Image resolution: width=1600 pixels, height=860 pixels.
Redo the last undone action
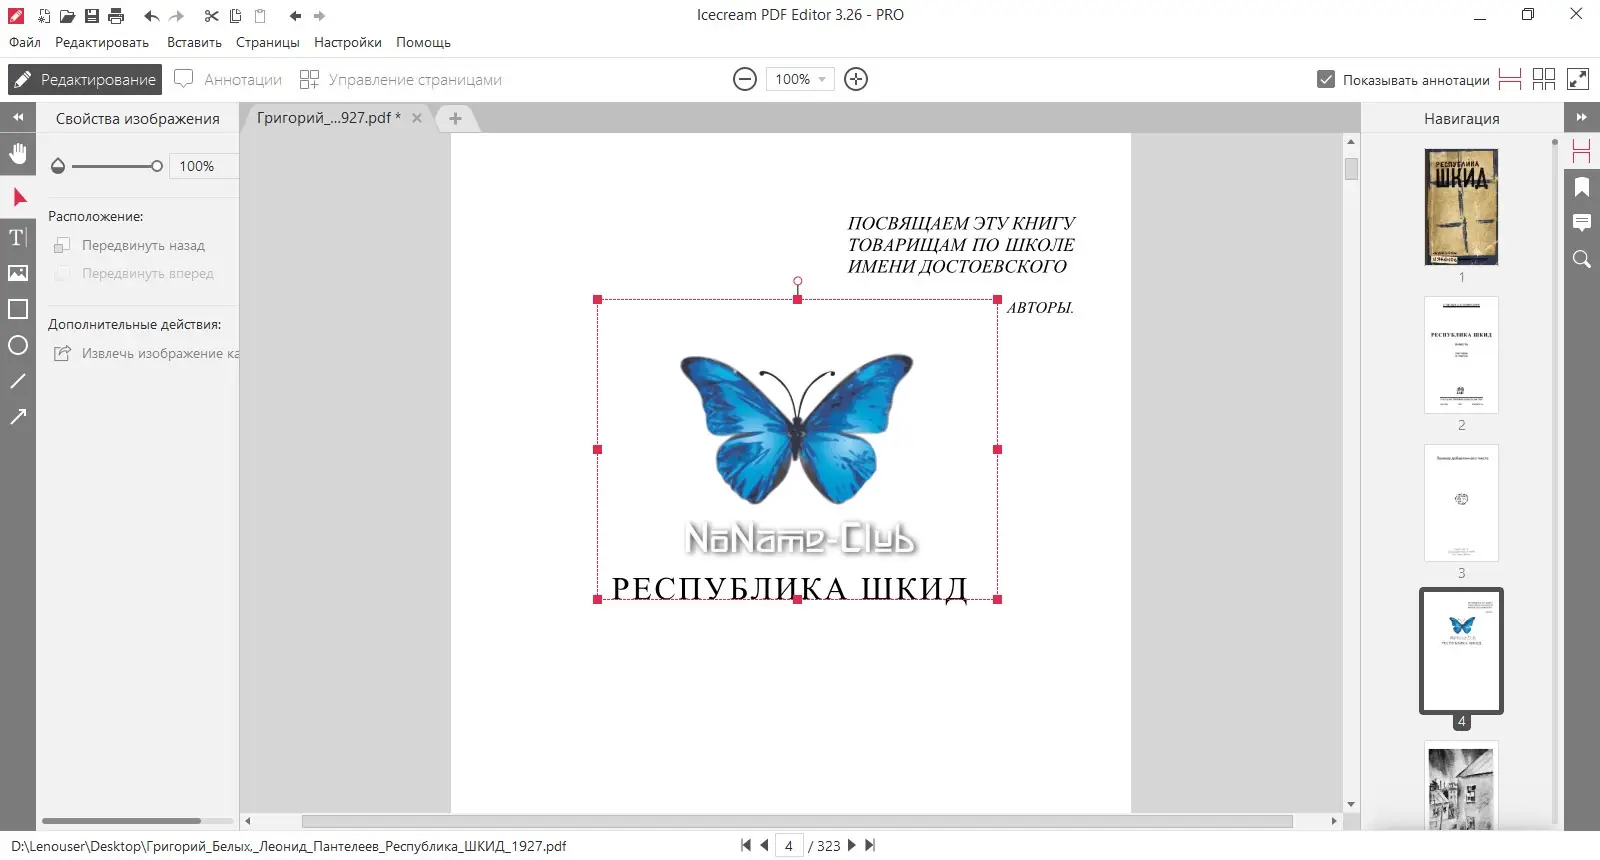click(x=177, y=16)
